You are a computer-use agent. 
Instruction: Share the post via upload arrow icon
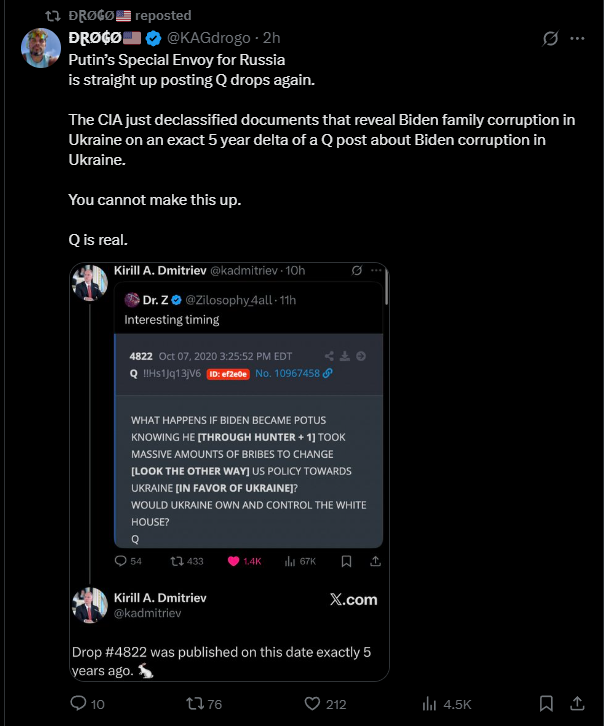tap(577, 704)
